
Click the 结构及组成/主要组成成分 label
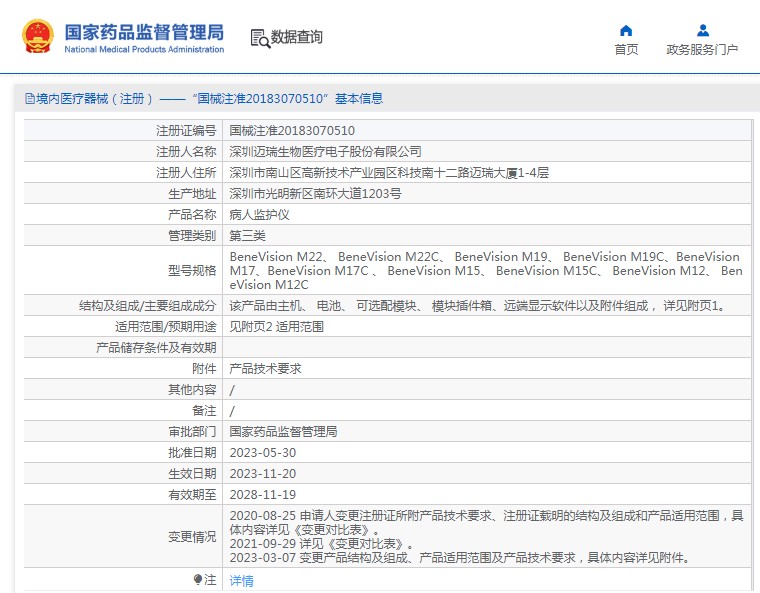(x=147, y=305)
